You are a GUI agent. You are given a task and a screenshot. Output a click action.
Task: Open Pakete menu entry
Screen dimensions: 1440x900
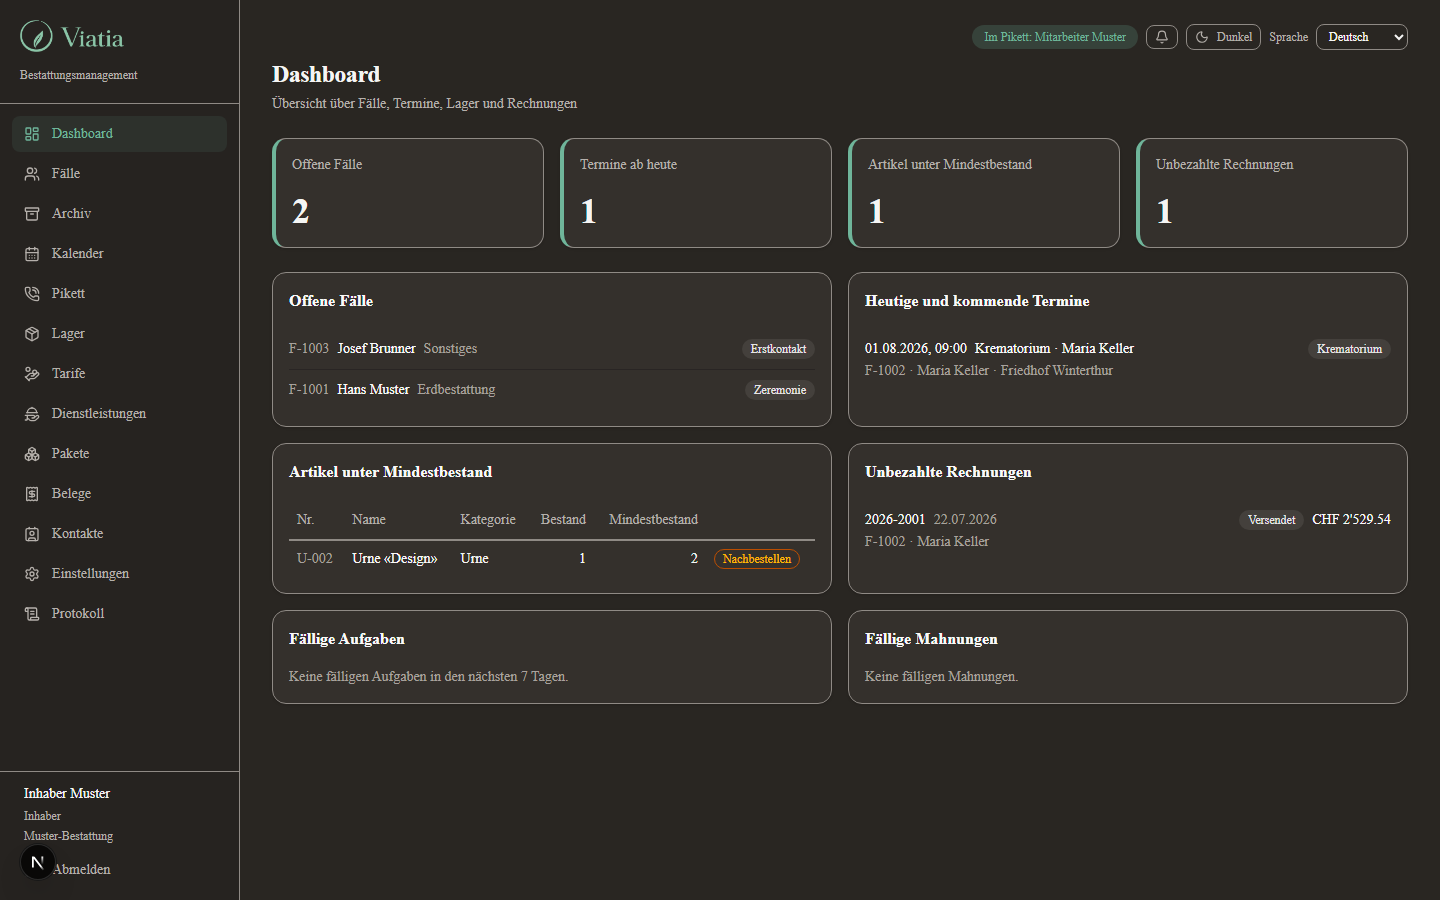click(x=120, y=454)
